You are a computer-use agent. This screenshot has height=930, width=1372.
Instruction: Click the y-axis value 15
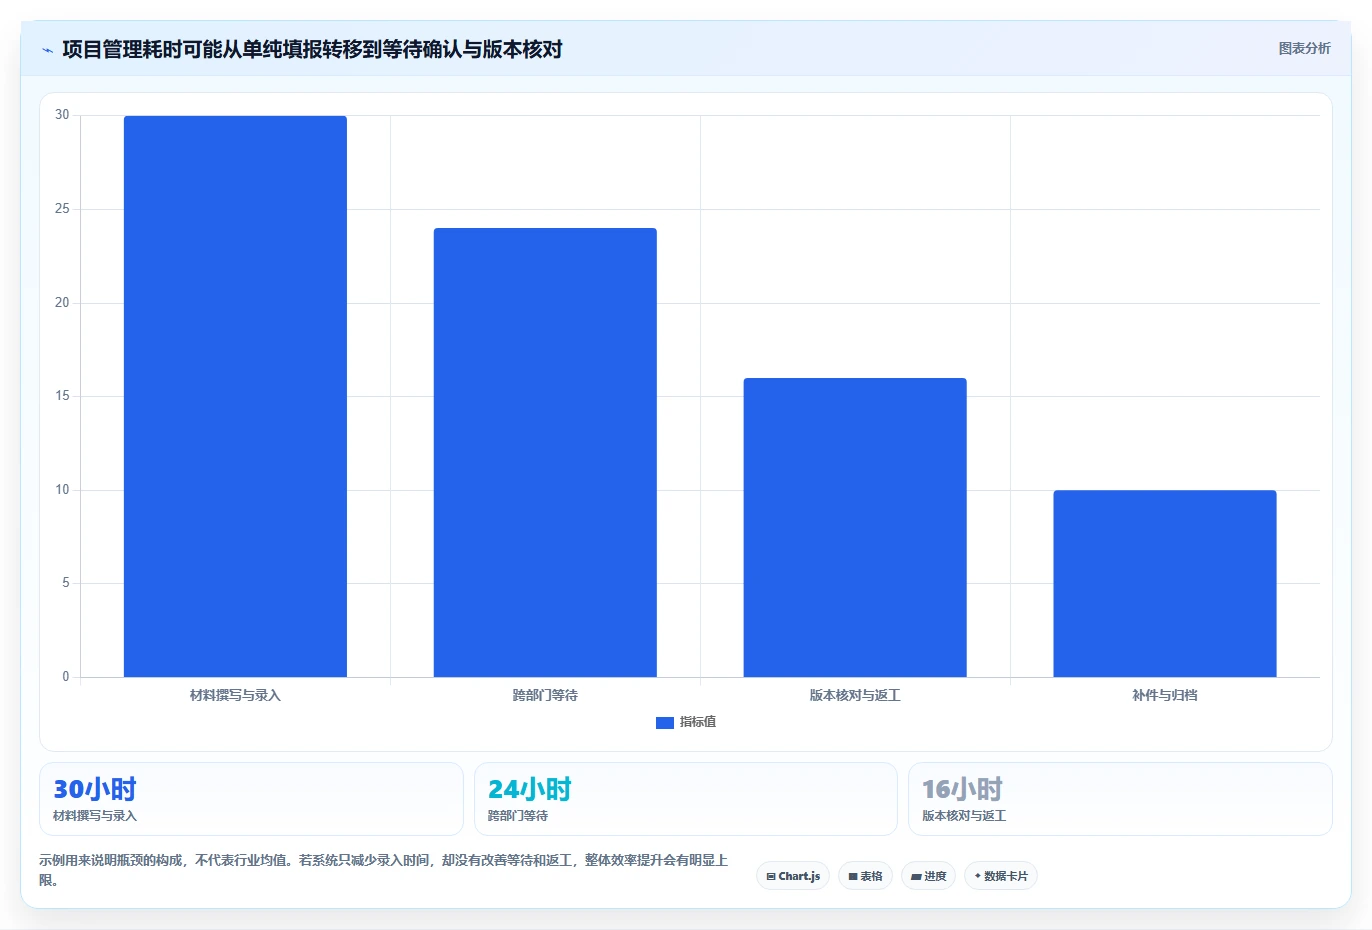coord(63,396)
